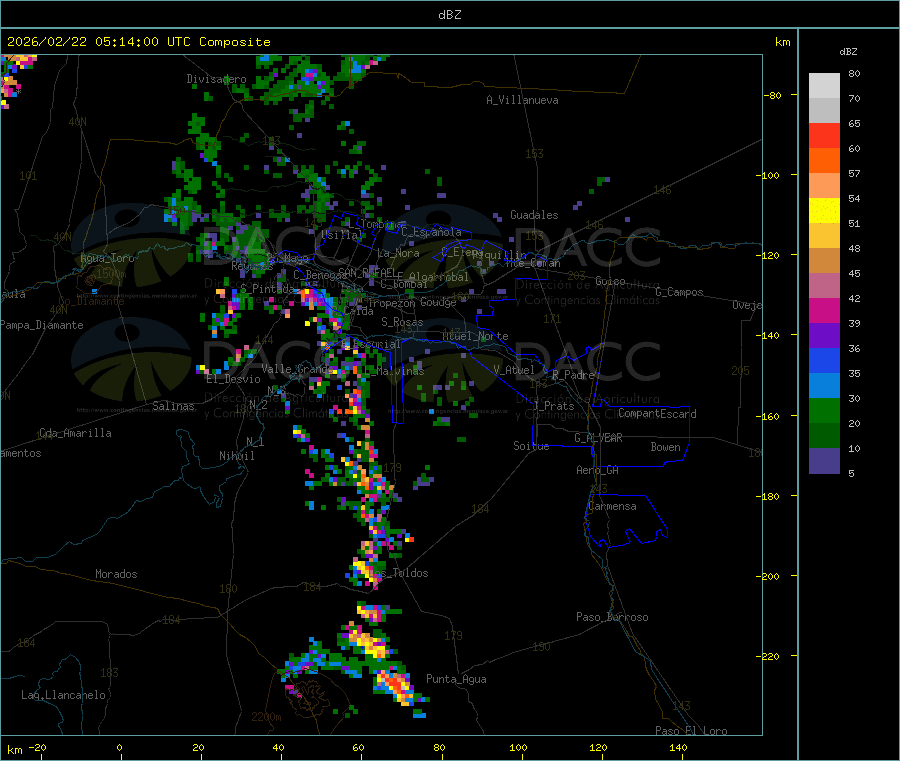
Task: Click the 'Carmensa' map label
Action: click(x=612, y=506)
